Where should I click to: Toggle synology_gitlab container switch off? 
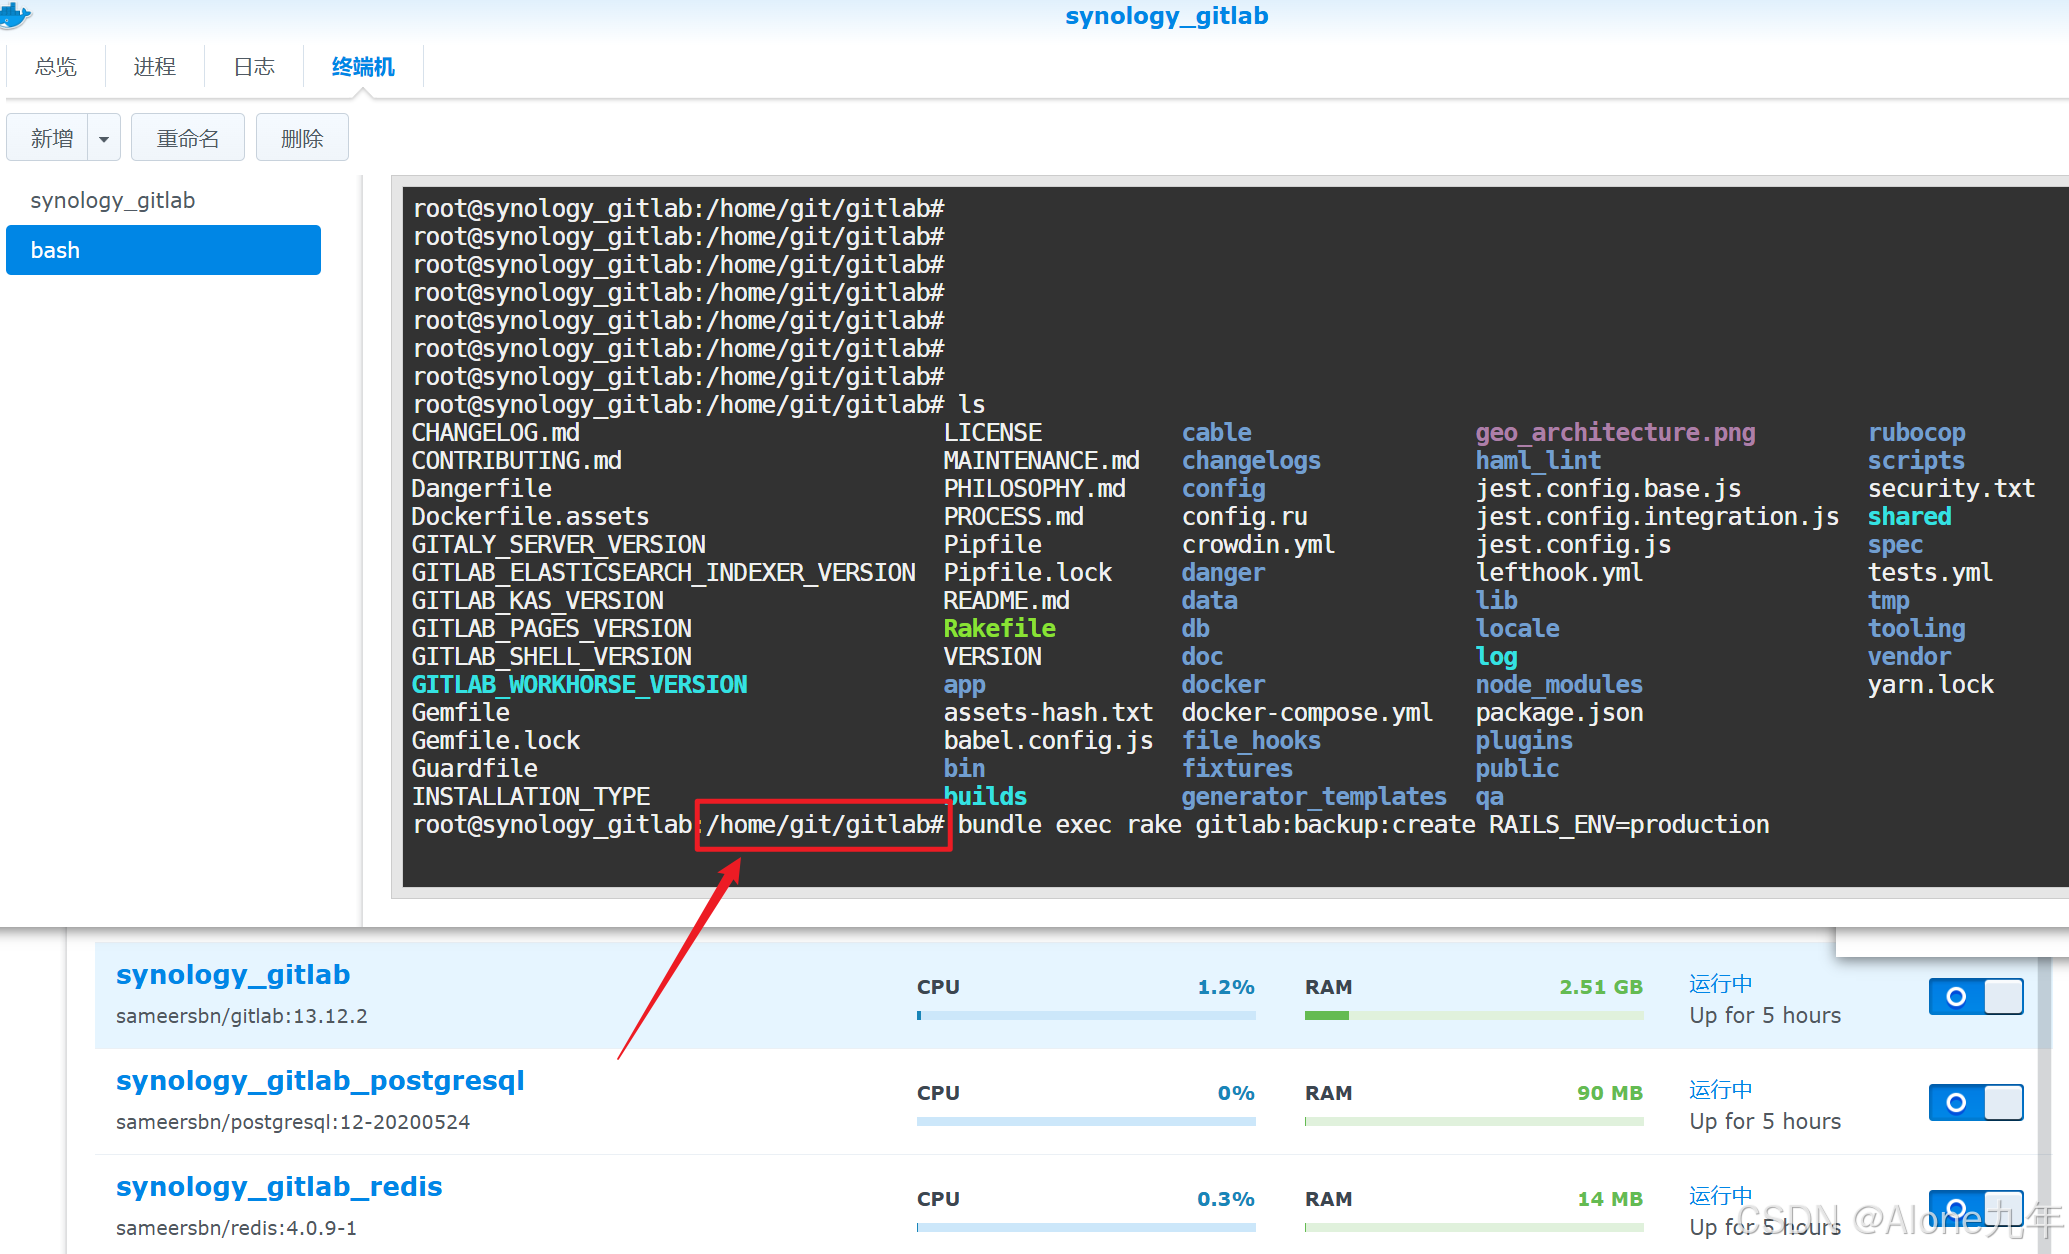(1975, 996)
